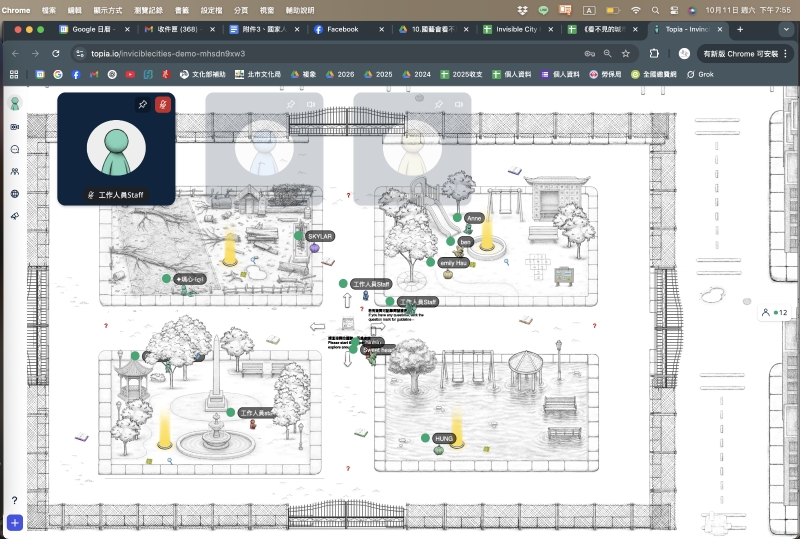The width and height of the screenshot is (800, 539).
Task: Click the yellow glowing beacon near HUNG
Action: pos(457,428)
